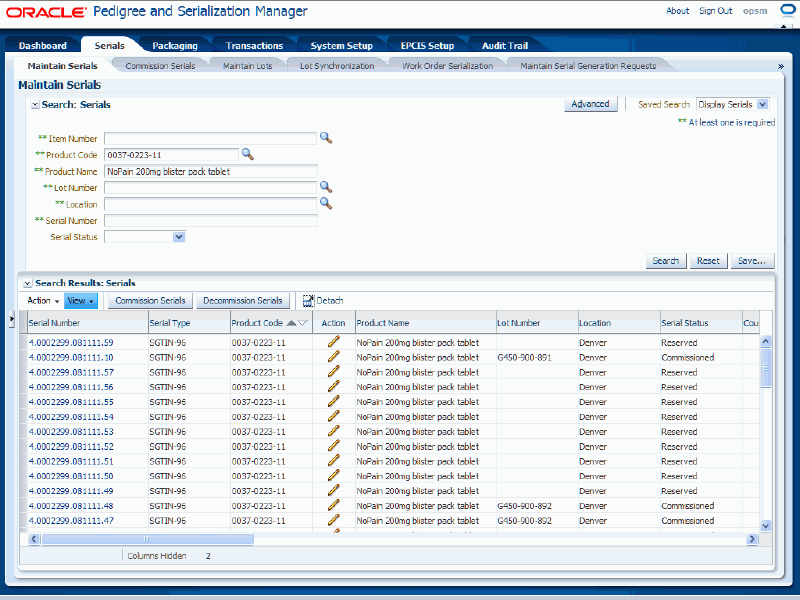The image size is (800, 600).
Task: Click edit pencil for serial 4.0002299.081111.57
Action: tap(334, 371)
